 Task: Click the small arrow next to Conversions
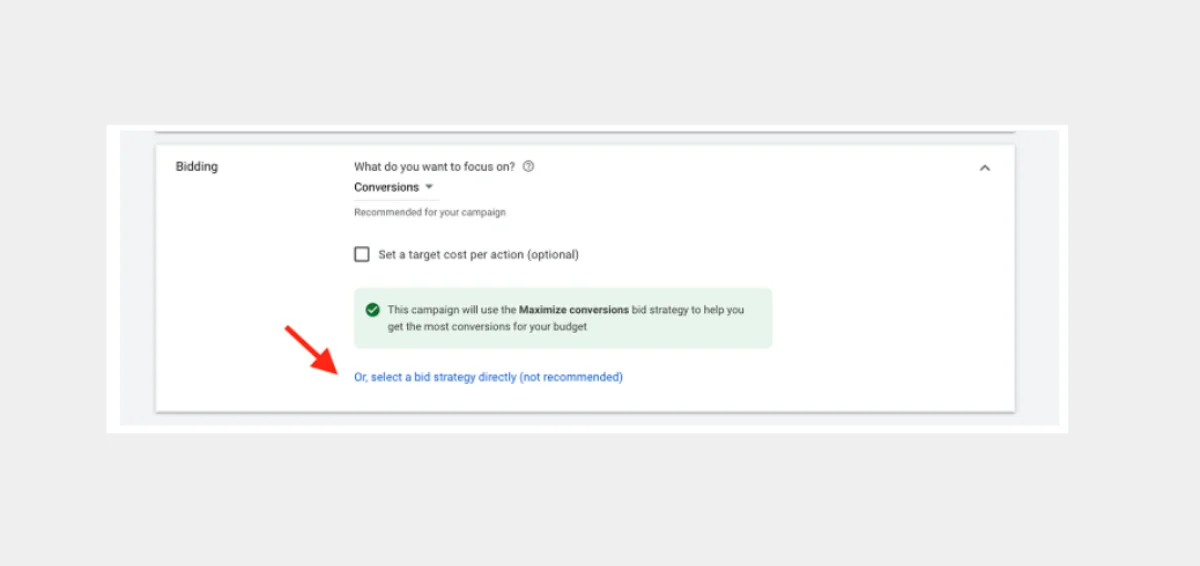429,187
